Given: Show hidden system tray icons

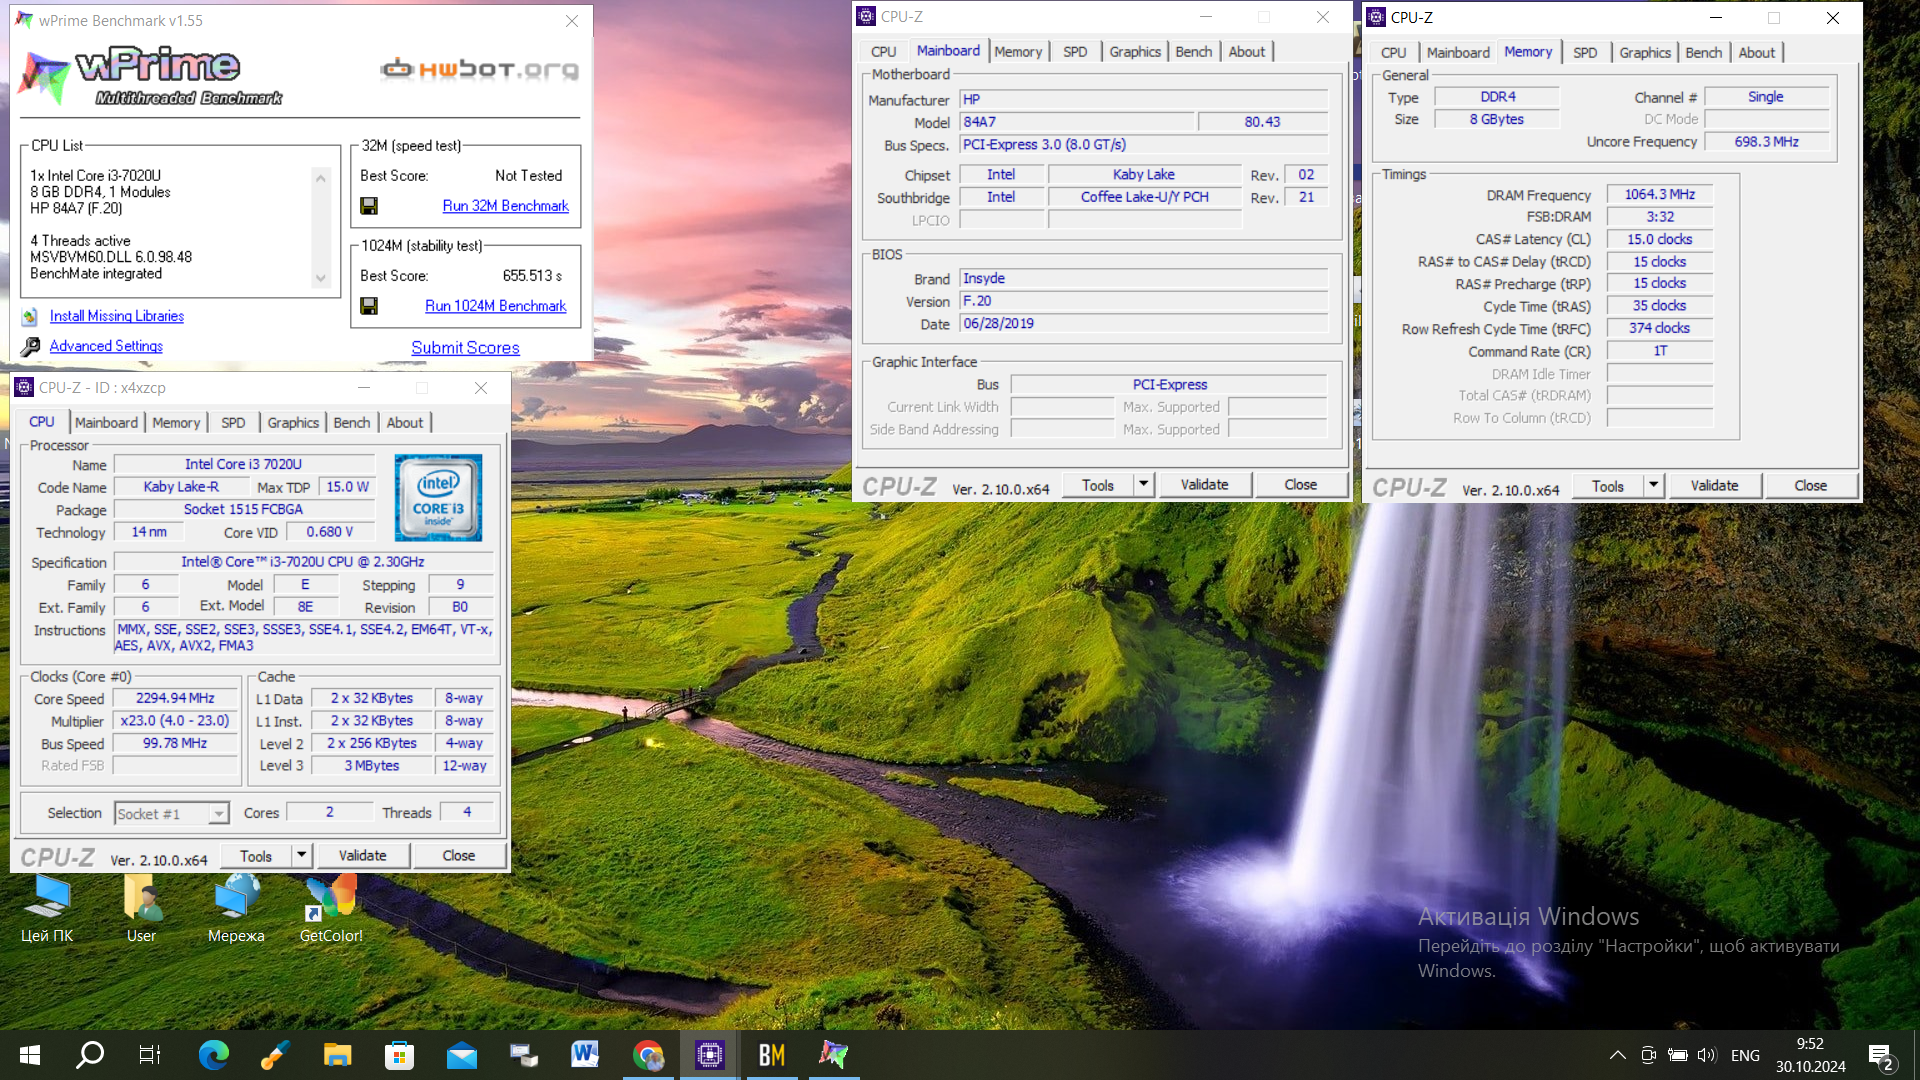Looking at the screenshot, I should 1617,1055.
